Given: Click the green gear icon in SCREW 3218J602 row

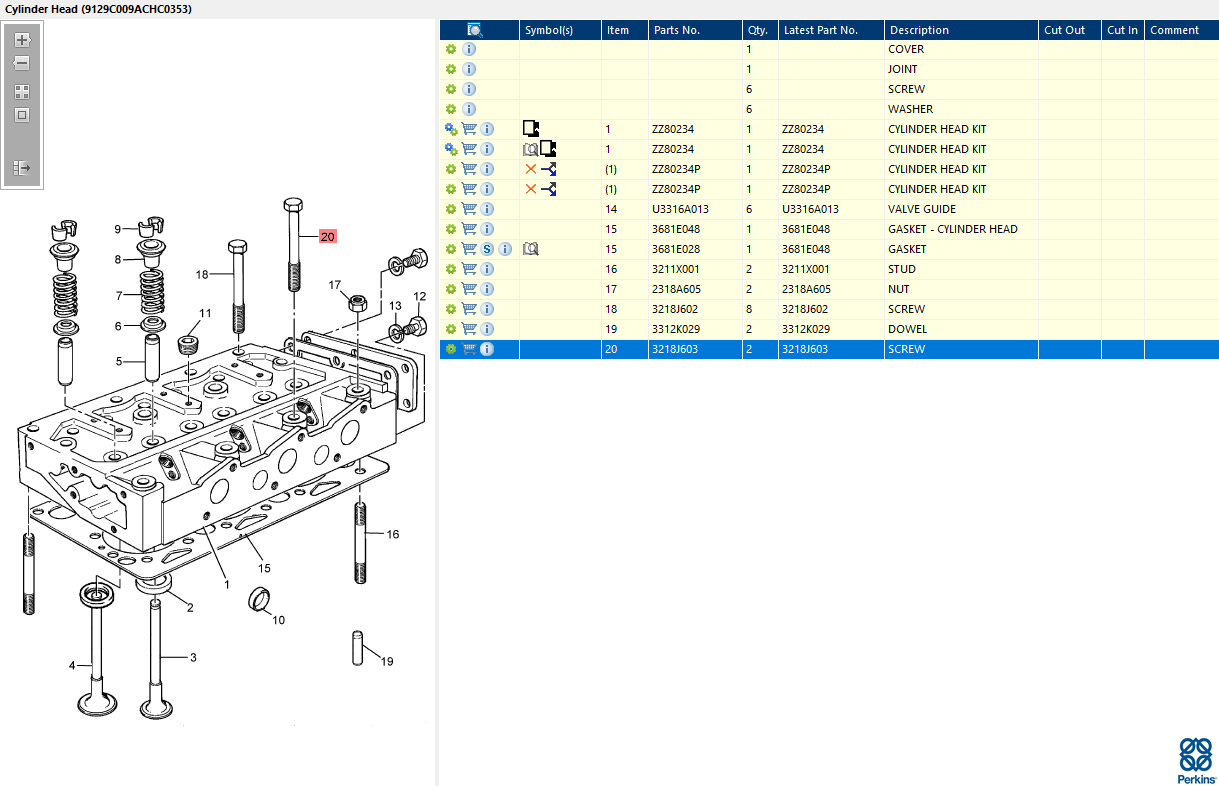Looking at the screenshot, I should click(x=451, y=309).
